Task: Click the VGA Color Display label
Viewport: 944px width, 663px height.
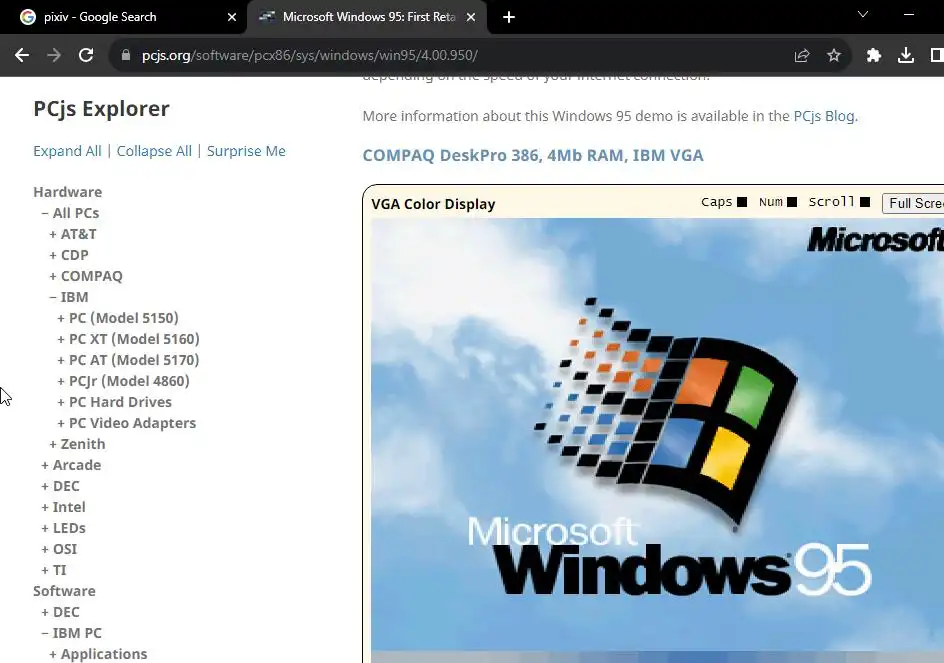Action: [x=433, y=204]
